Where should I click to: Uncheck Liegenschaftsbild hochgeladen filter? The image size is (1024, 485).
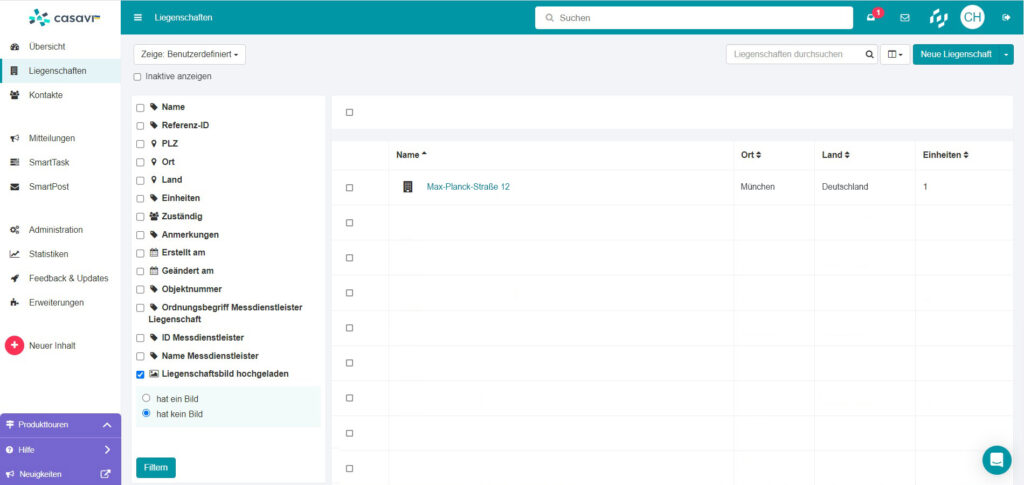point(140,375)
